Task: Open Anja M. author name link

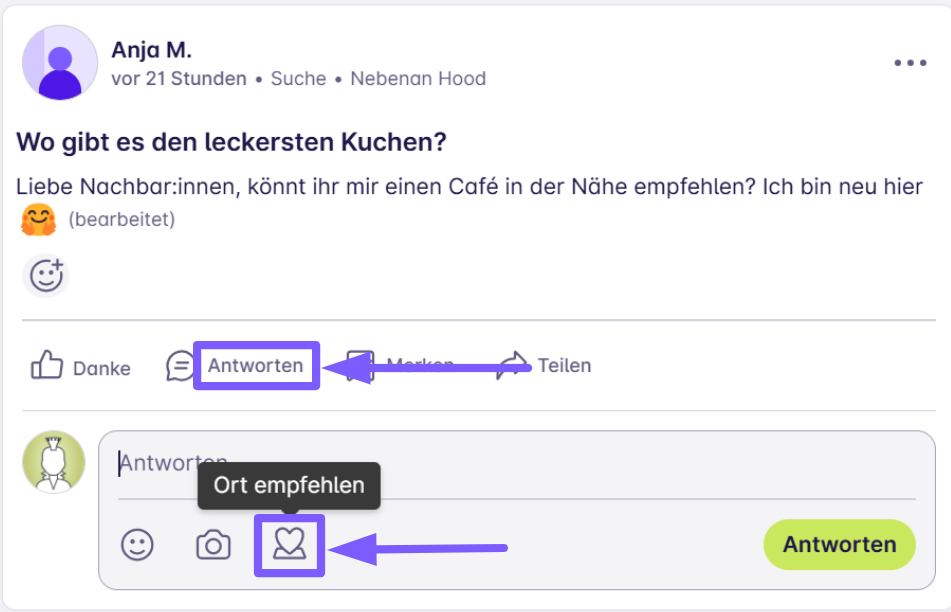Action: coord(151,50)
